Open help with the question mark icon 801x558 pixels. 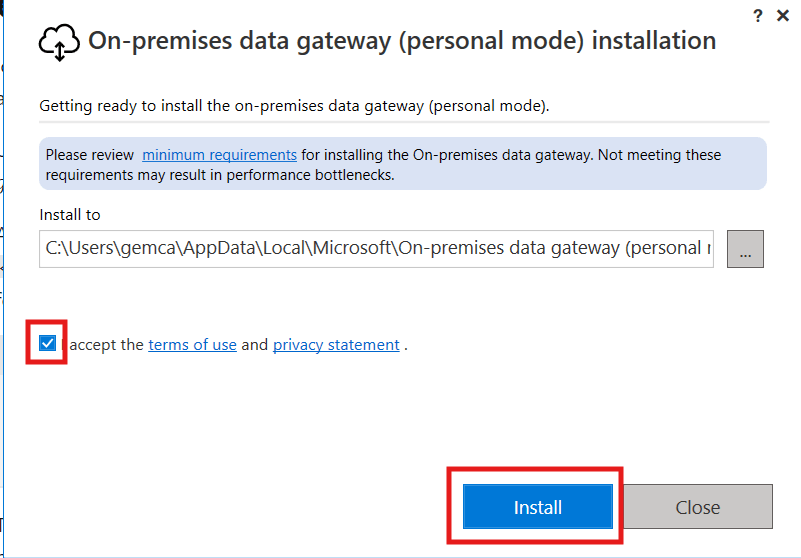point(758,16)
